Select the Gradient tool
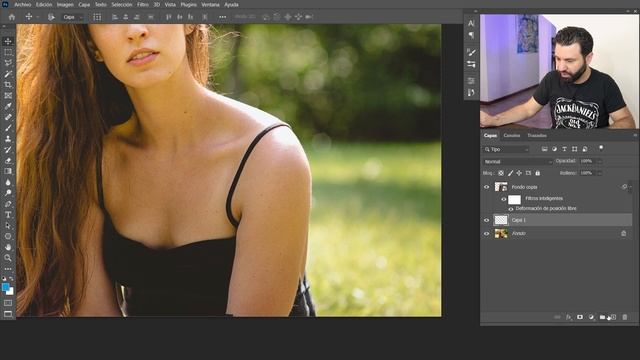The image size is (640, 360). click(8, 171)
